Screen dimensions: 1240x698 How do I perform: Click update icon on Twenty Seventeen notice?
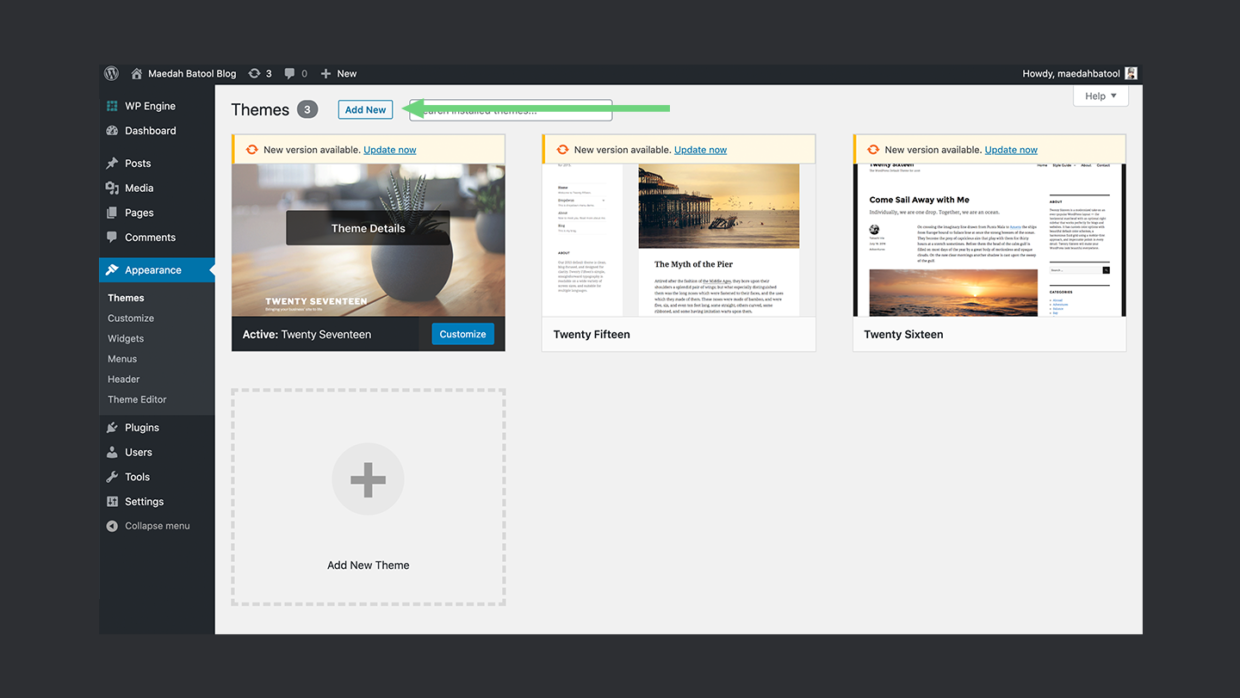252,150
